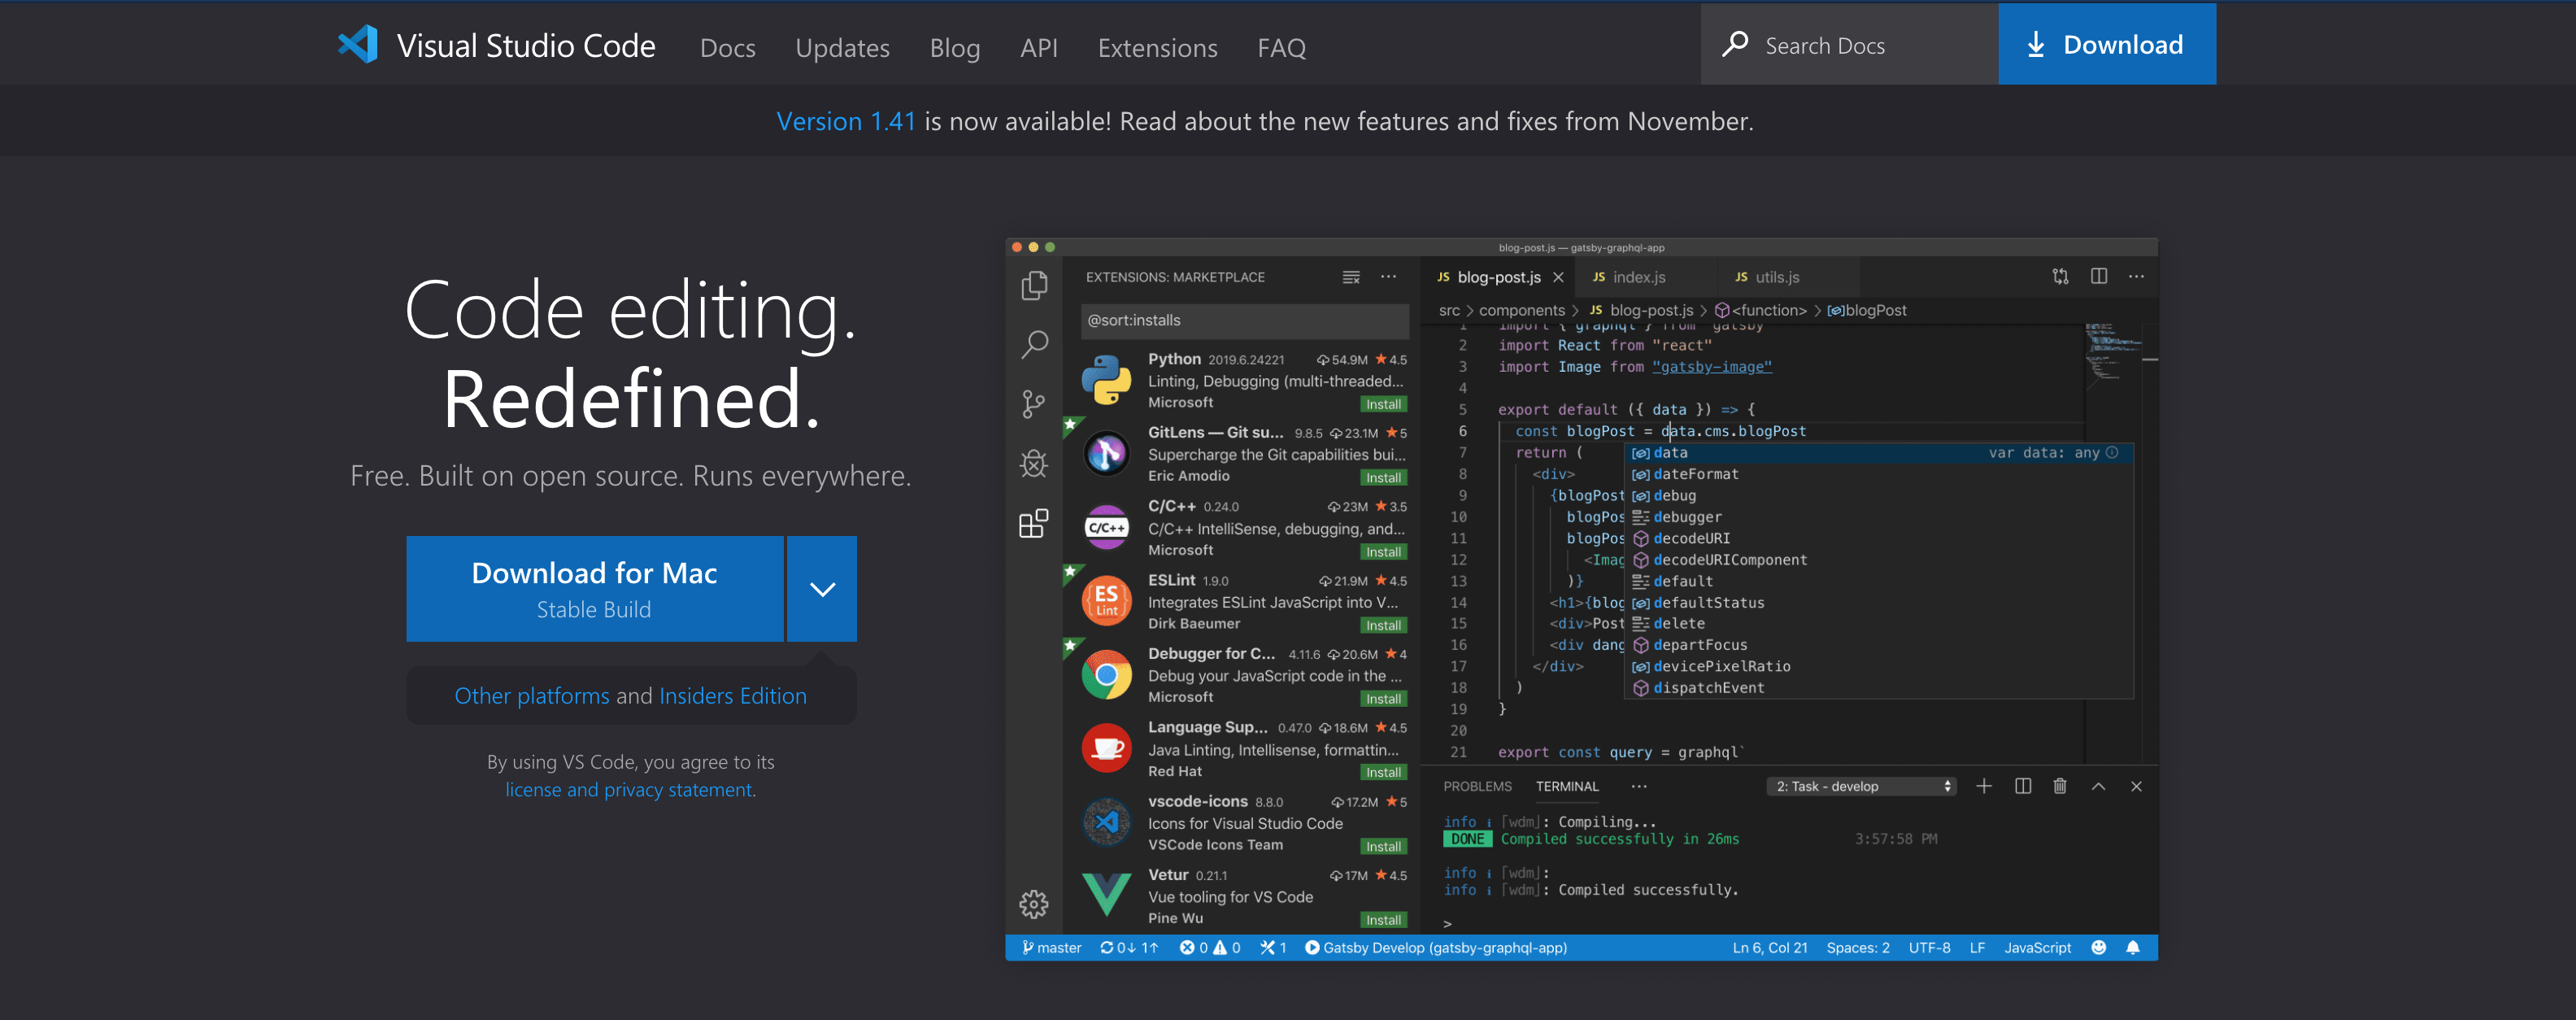Screen dimensions: 2576x1020
Task: Click the Explorer icon in sidebar
Action: [1035, 282]
